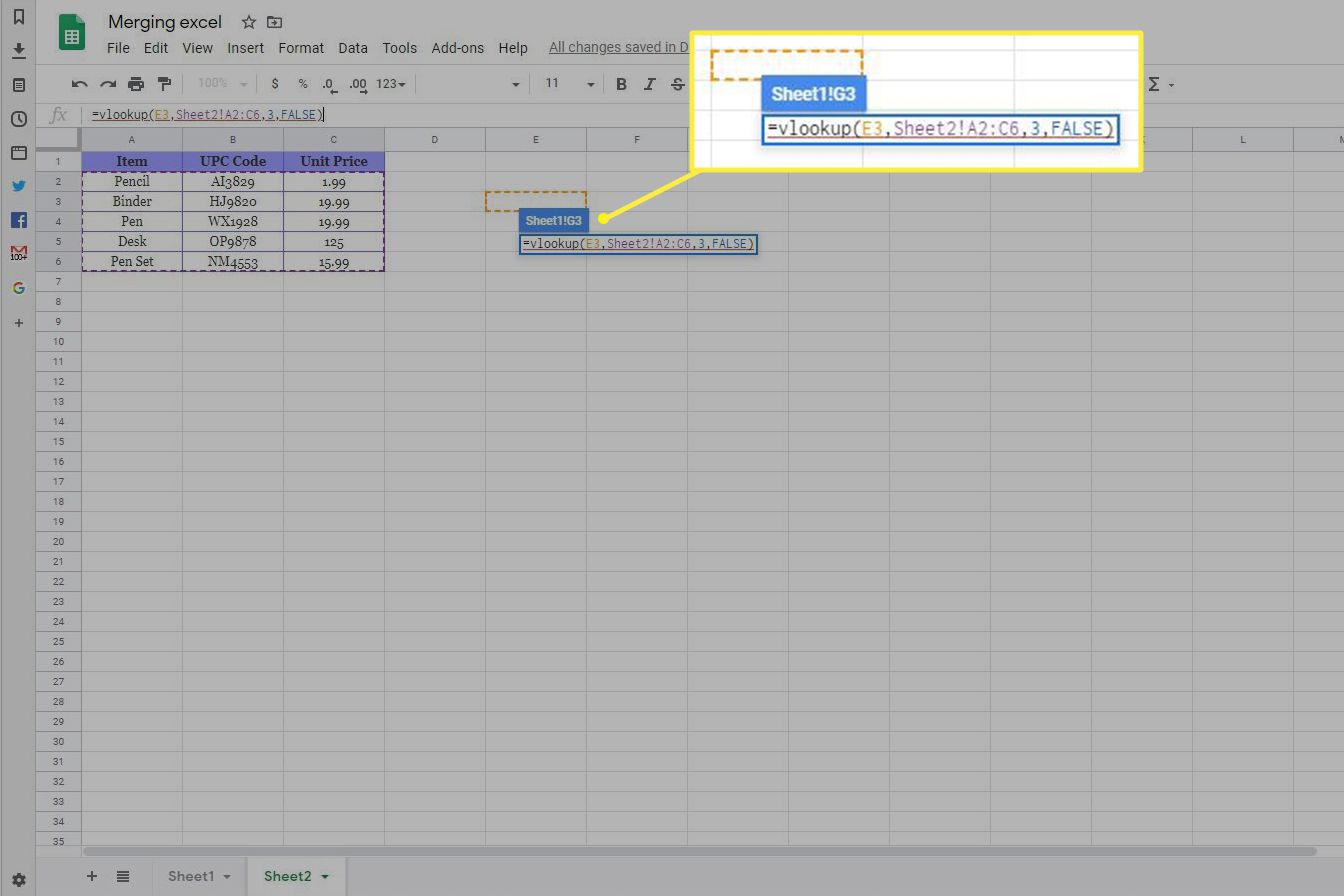Expand the Sheet1 tab options arrow
The height and width of the screenshot is (896, 1344).
(226, 877)
